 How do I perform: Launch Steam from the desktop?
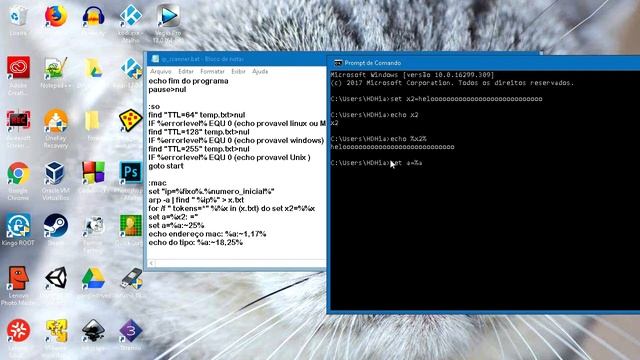click(x=56, y=225)
